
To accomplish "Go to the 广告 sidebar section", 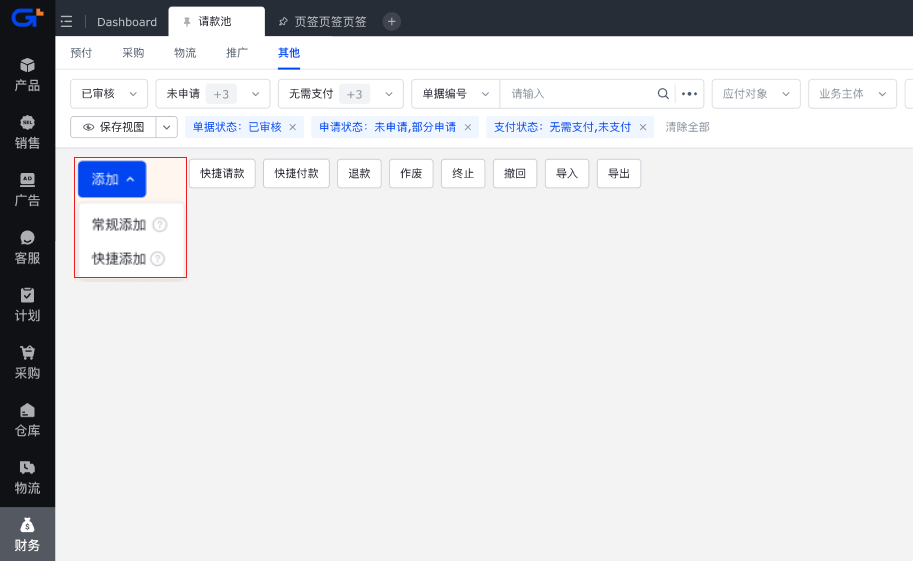I will [x=27, y=189].
